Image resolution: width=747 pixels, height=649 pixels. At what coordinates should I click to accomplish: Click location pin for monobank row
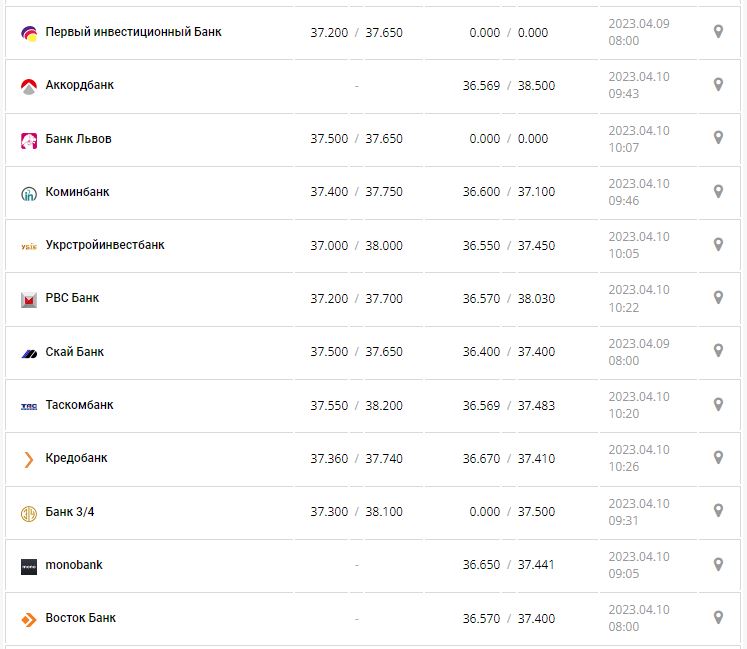coord(718,564)
